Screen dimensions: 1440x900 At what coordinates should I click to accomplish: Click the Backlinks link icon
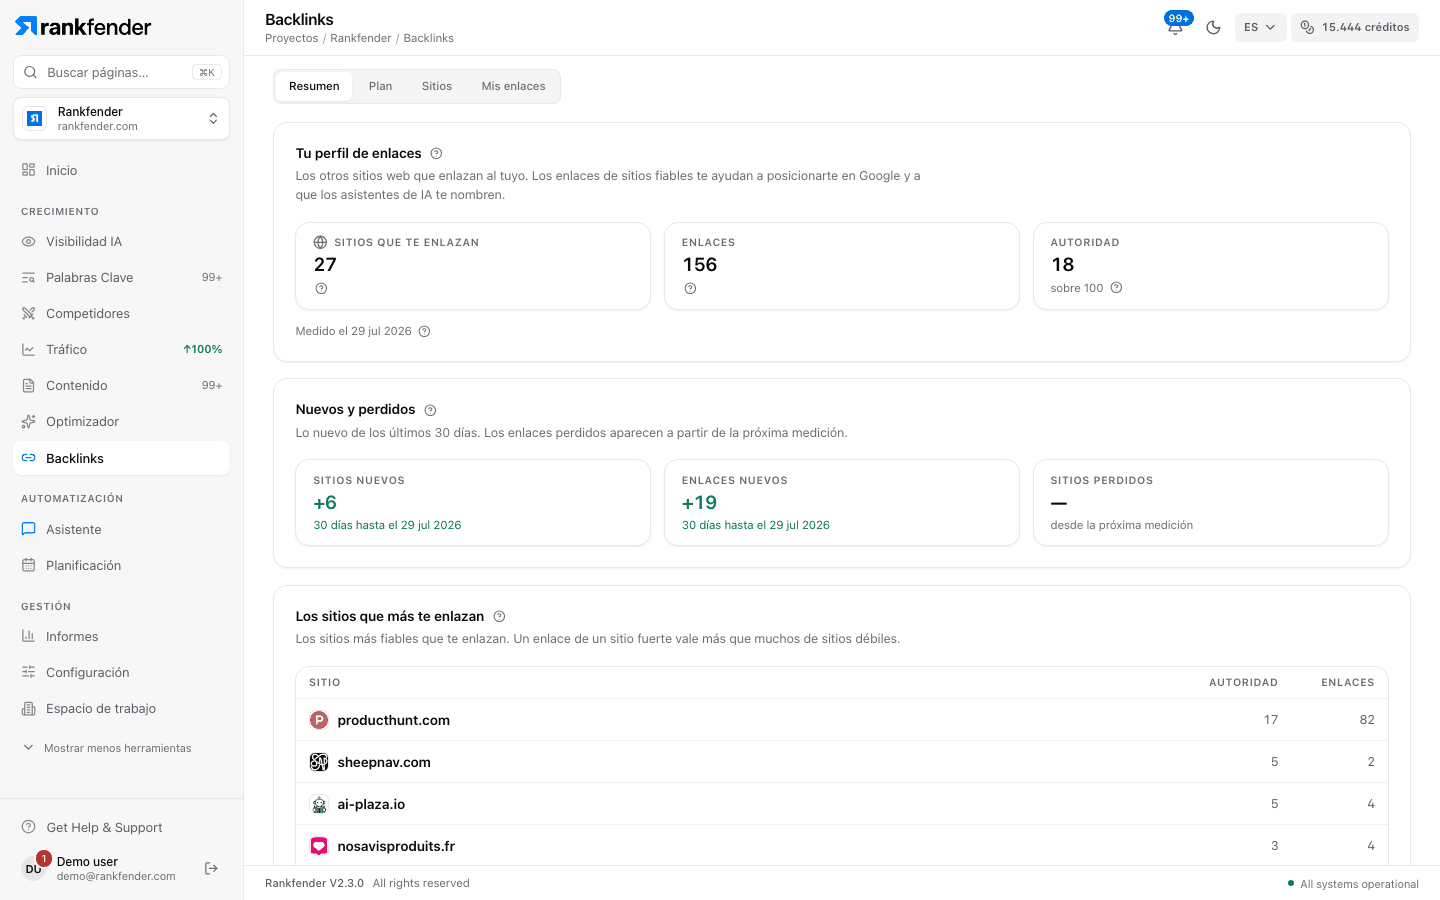[29, 458]
